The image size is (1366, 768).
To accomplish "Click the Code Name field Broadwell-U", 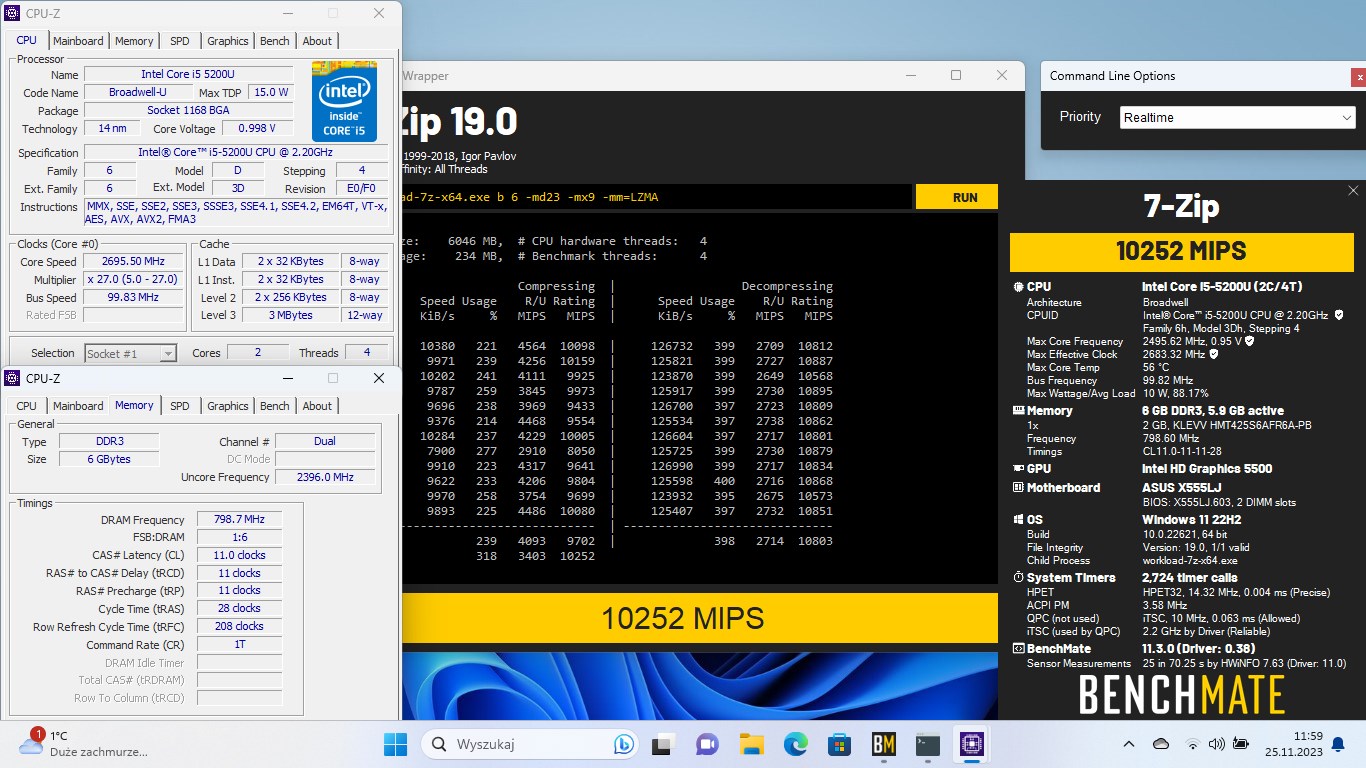I will click(138, 92).
